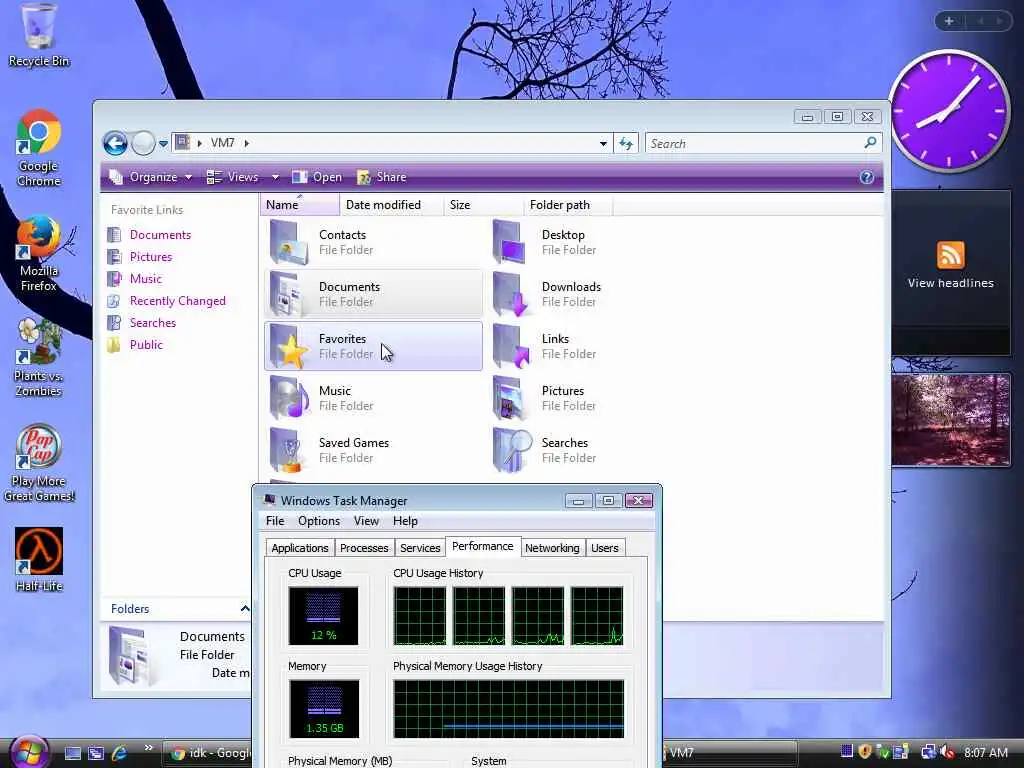1024x768 pixels.
Task: Click Open in the Explorer toolbar
Action: (x=317, y=177)
